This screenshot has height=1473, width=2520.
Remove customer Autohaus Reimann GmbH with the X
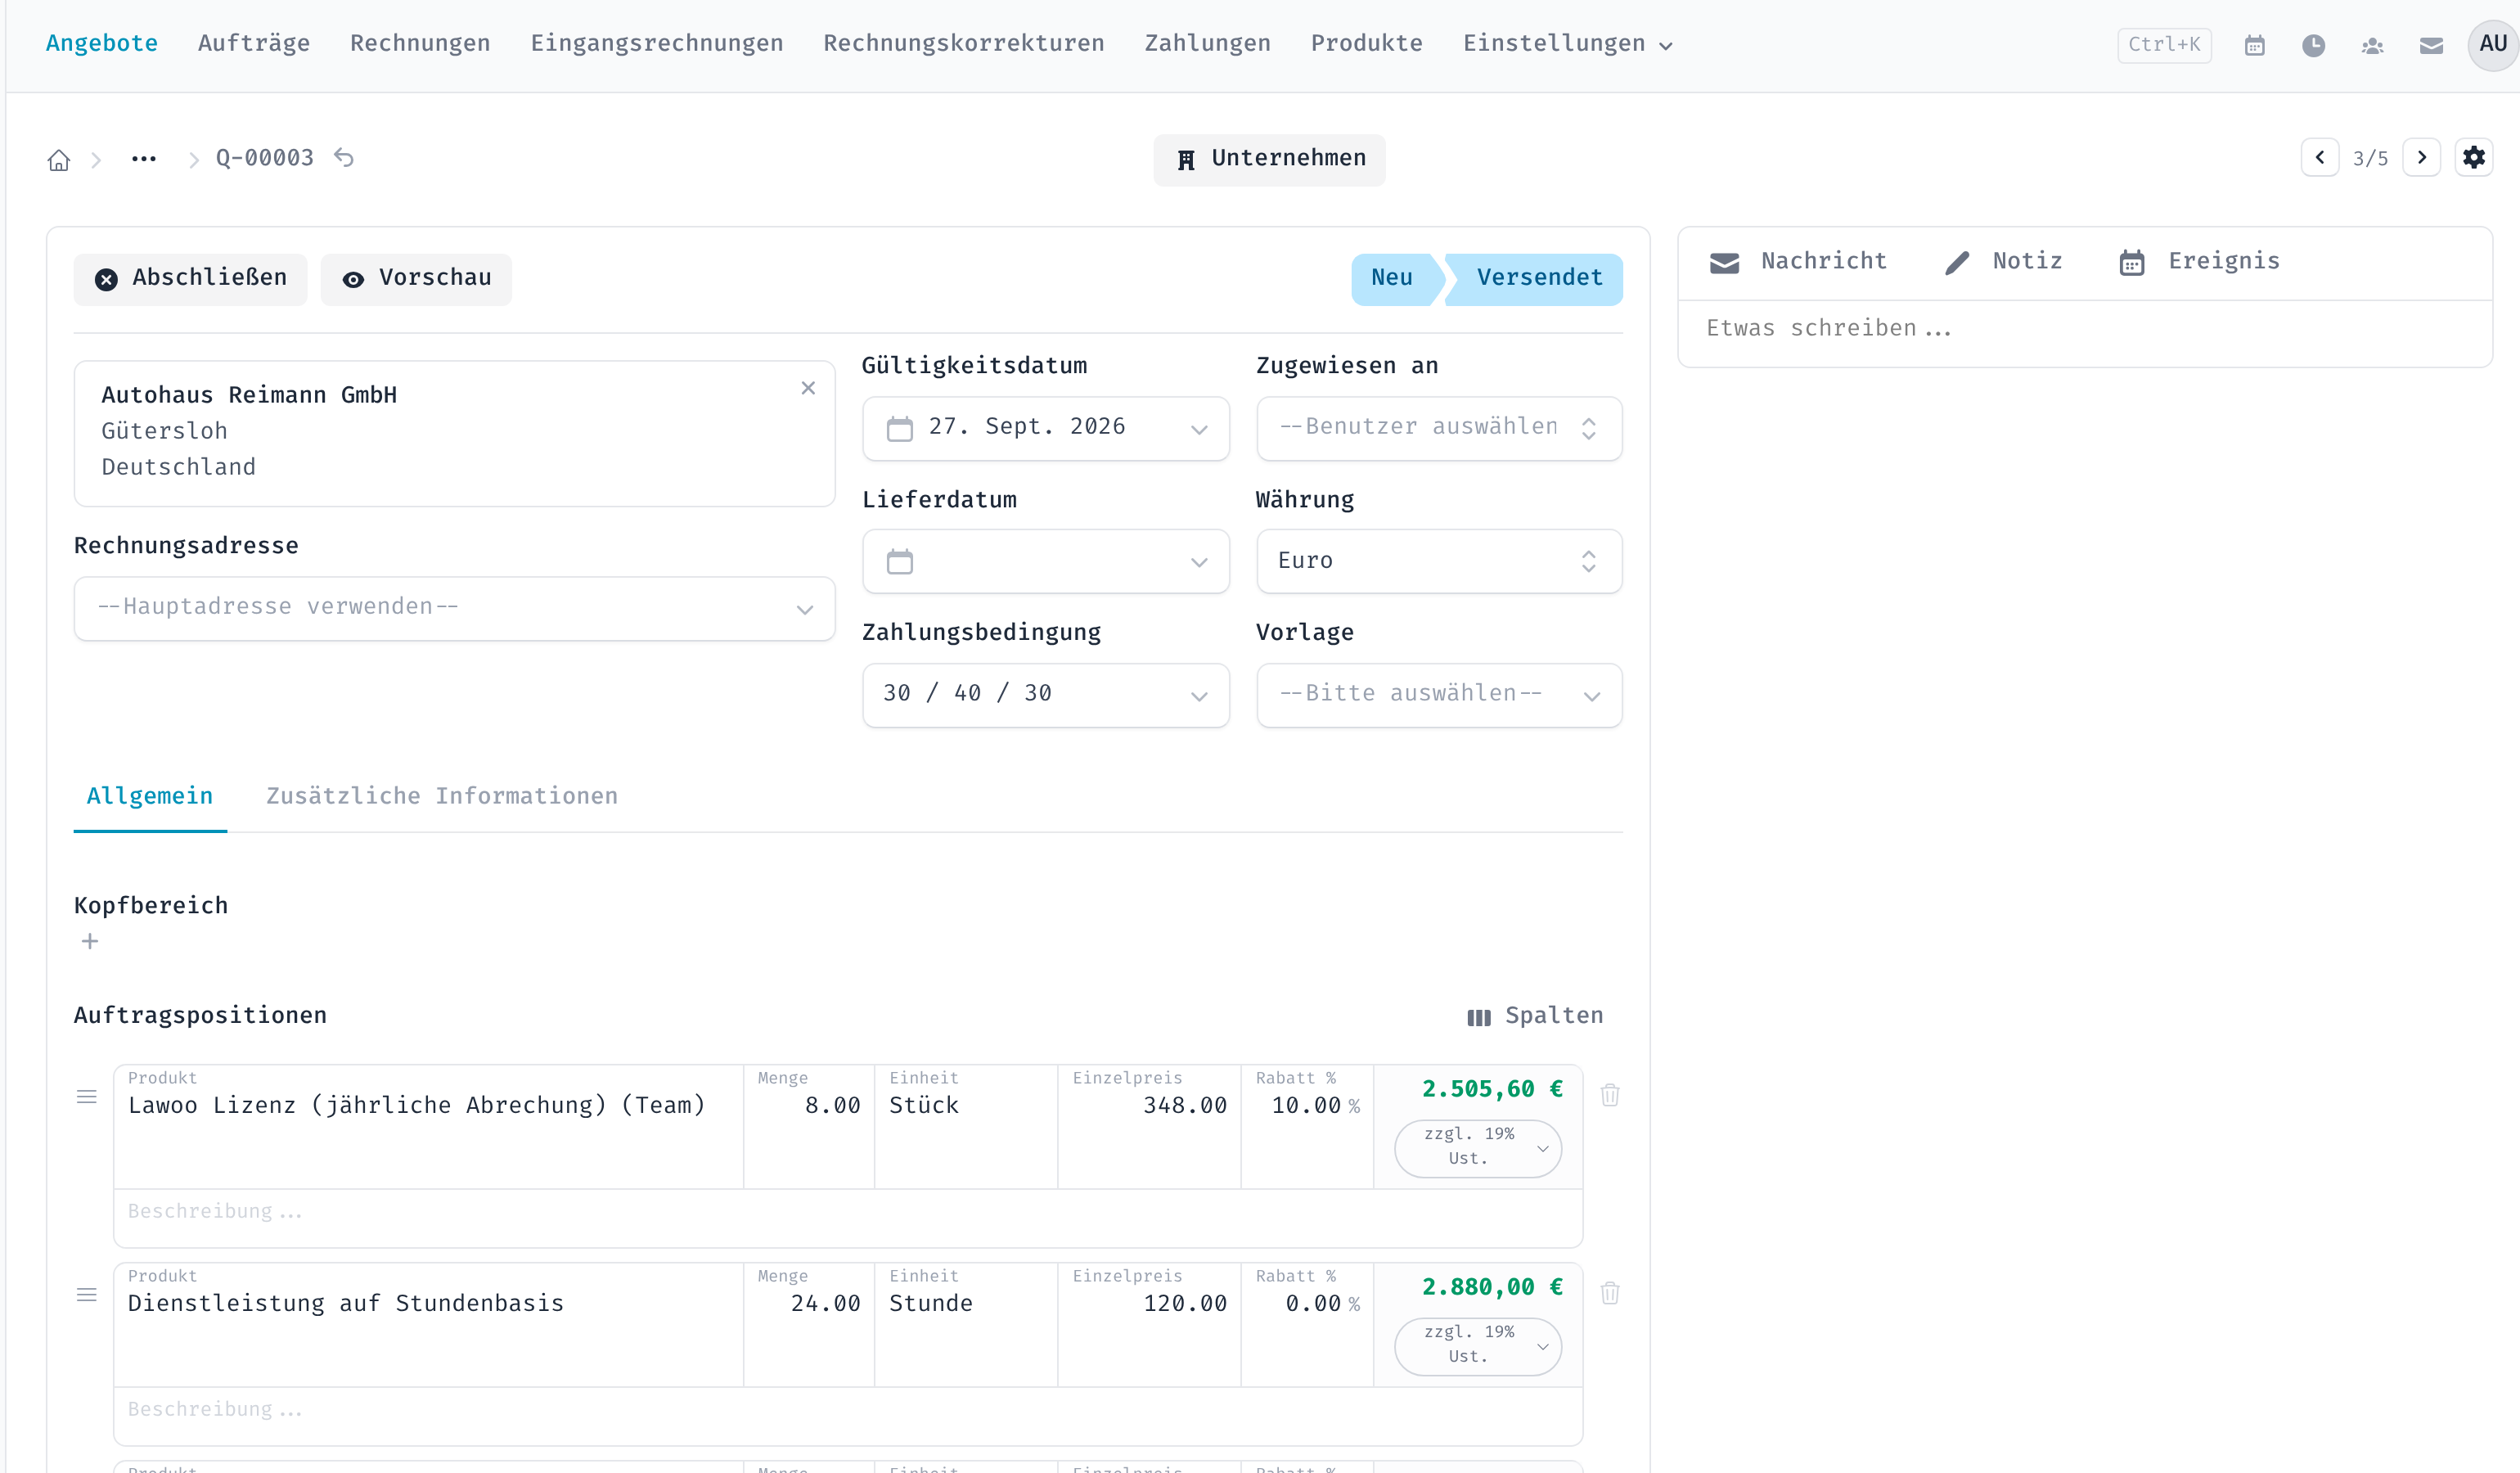[x=808, y=388]
